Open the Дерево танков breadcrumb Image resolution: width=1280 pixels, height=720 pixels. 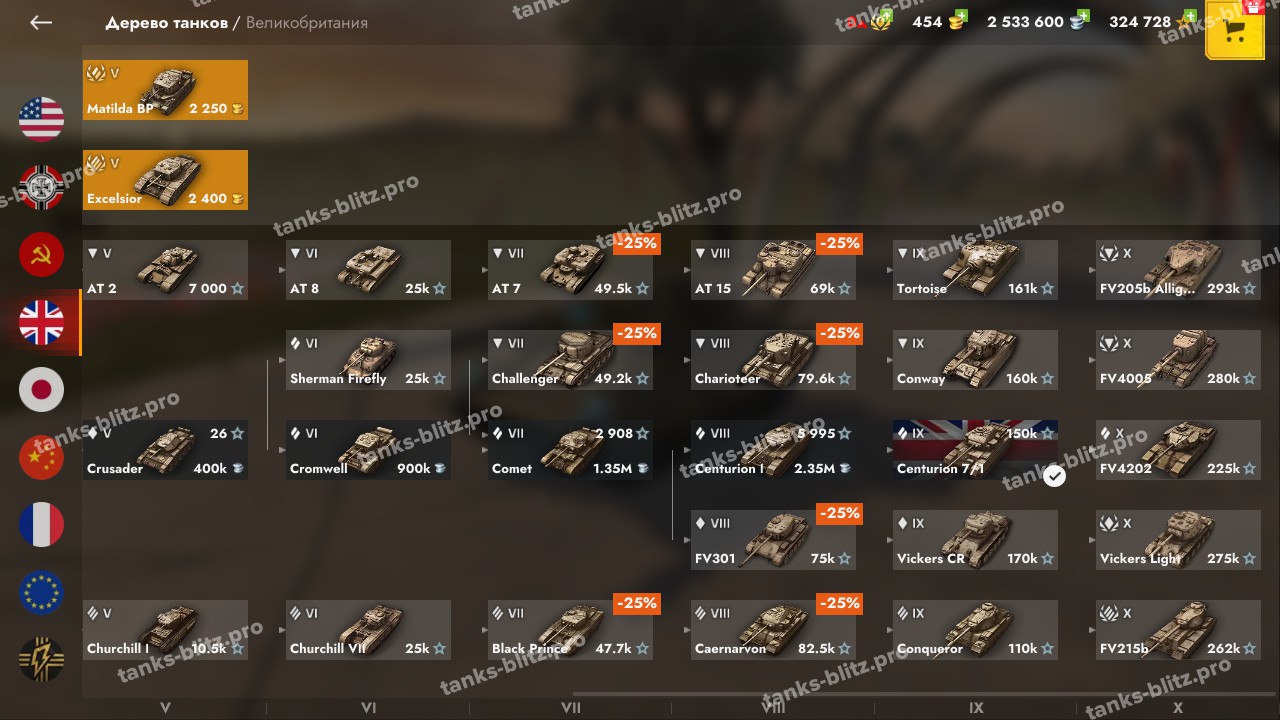pyautogui.click(x=166, y=23)
